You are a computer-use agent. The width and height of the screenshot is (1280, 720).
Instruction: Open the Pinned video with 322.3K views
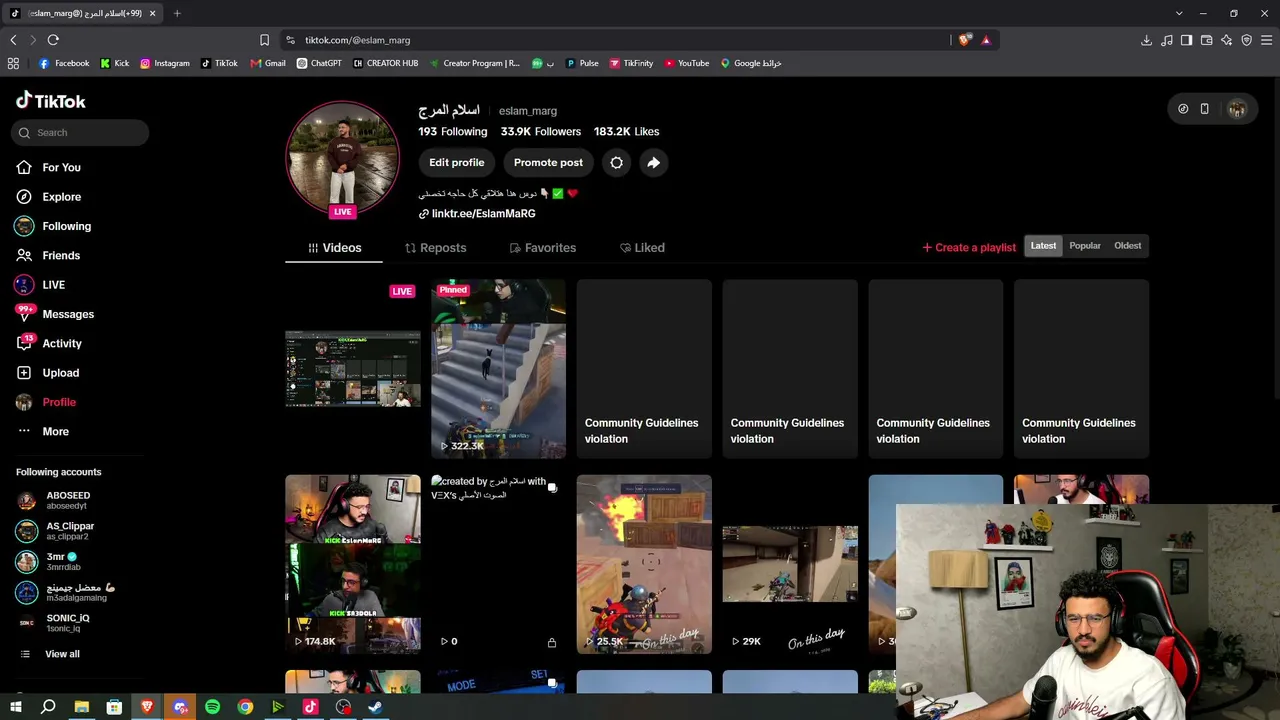498,369
